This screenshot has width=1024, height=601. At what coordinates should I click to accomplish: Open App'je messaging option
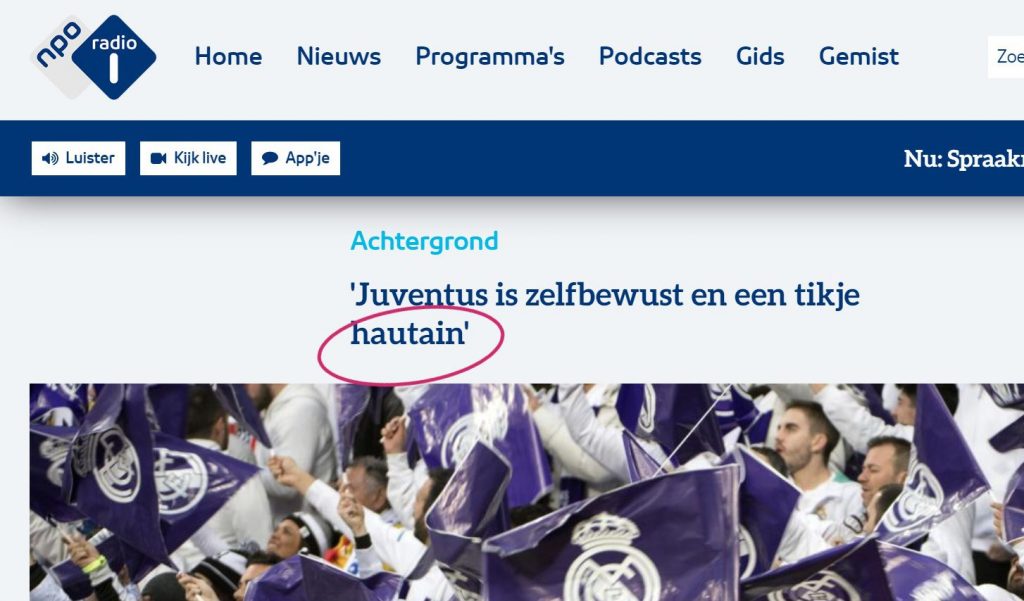[295, 158]
